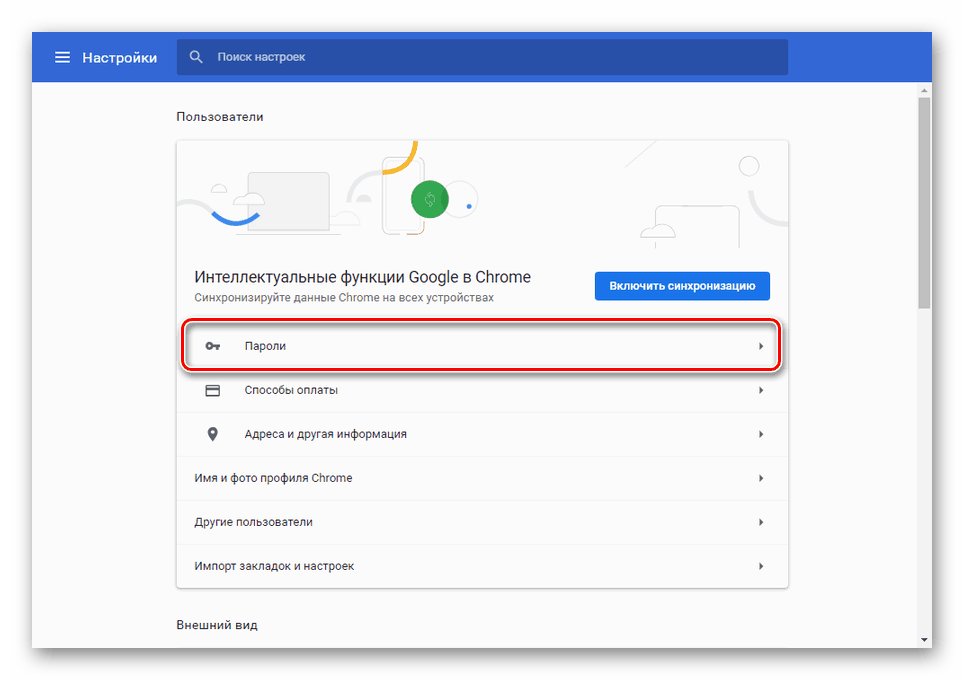The width and height of the screenshot is (964, 680).
Task: Open Импорт закладок и настроек
Action: [482, 566]
